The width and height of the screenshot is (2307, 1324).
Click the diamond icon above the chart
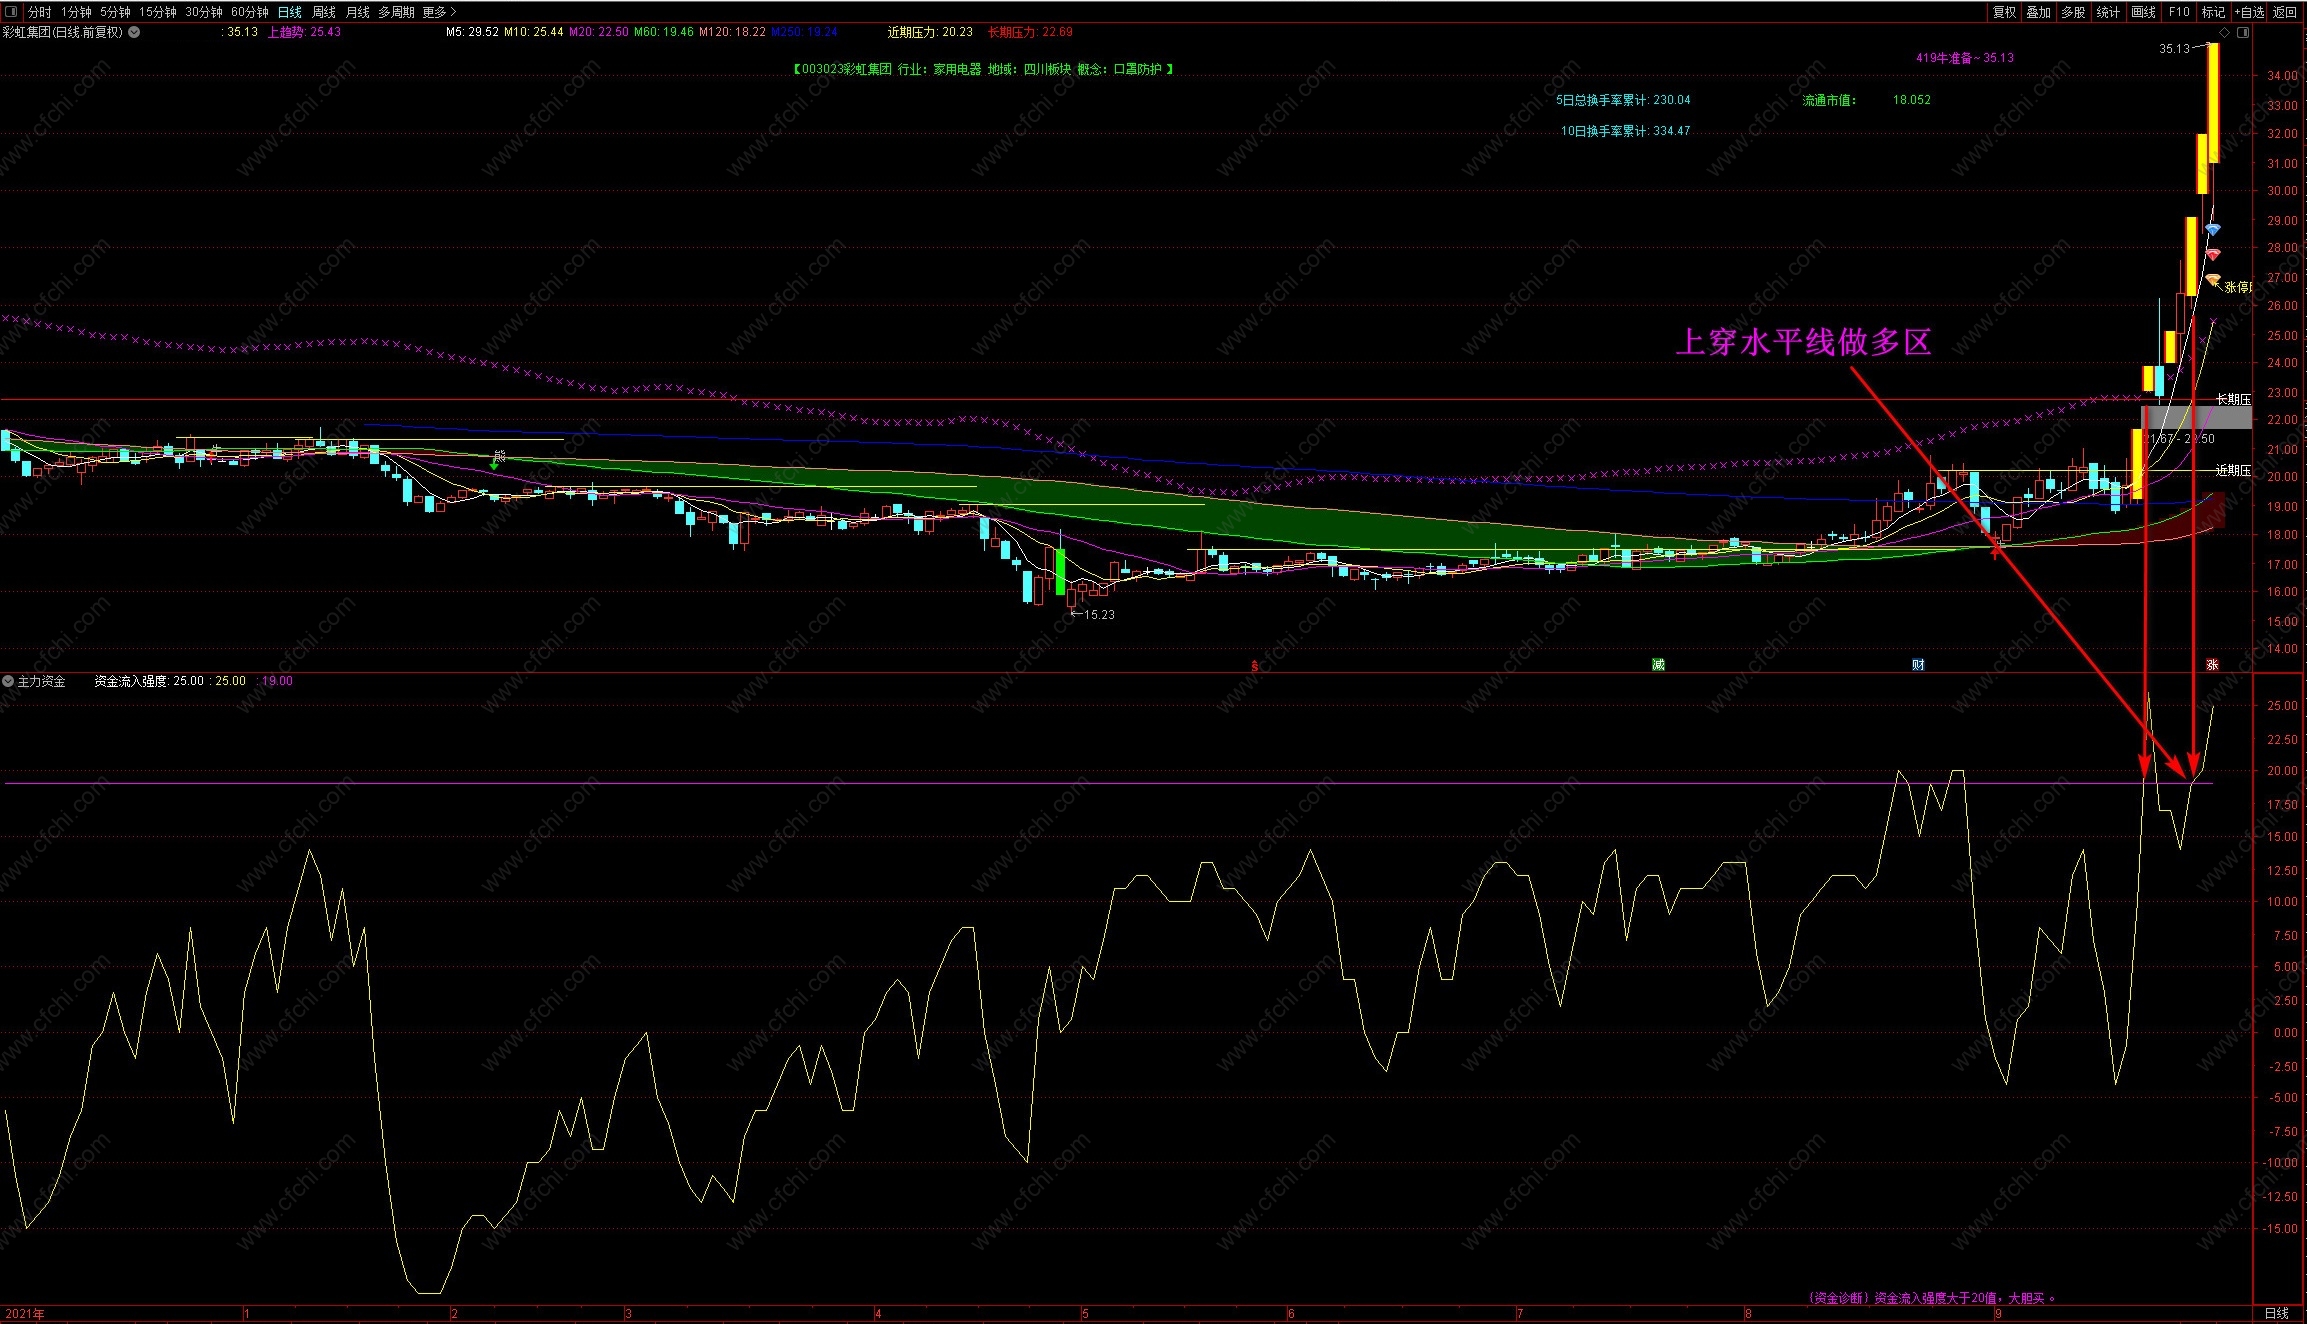[x=2224, y=33]
